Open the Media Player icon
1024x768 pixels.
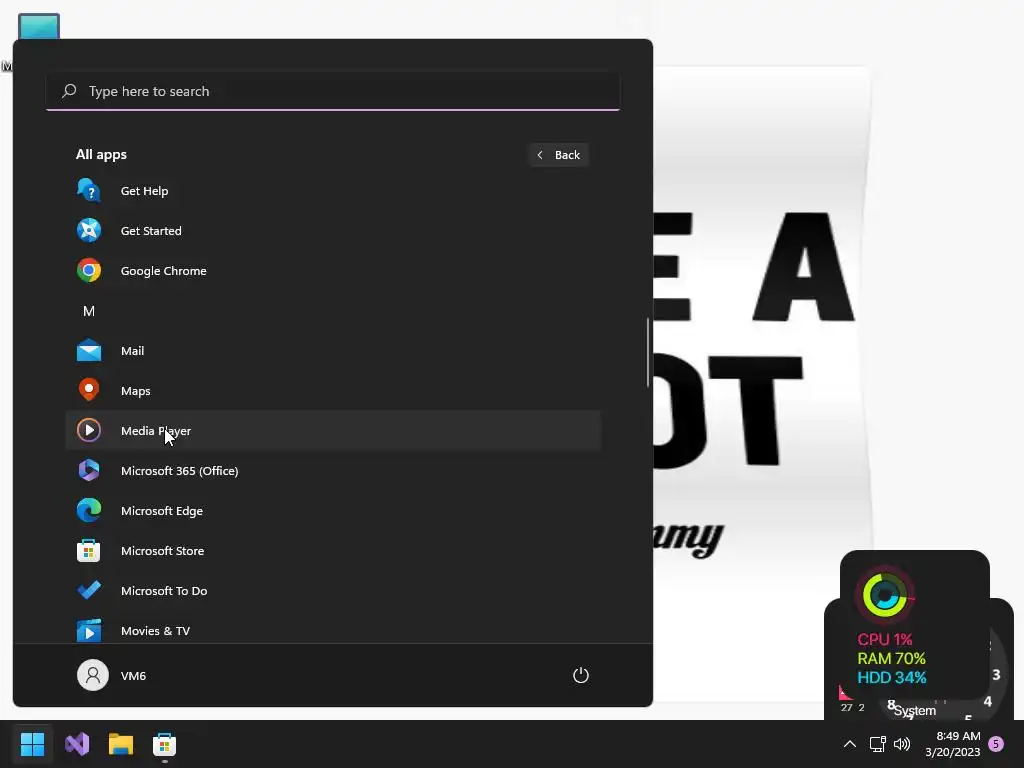[89, 430]
